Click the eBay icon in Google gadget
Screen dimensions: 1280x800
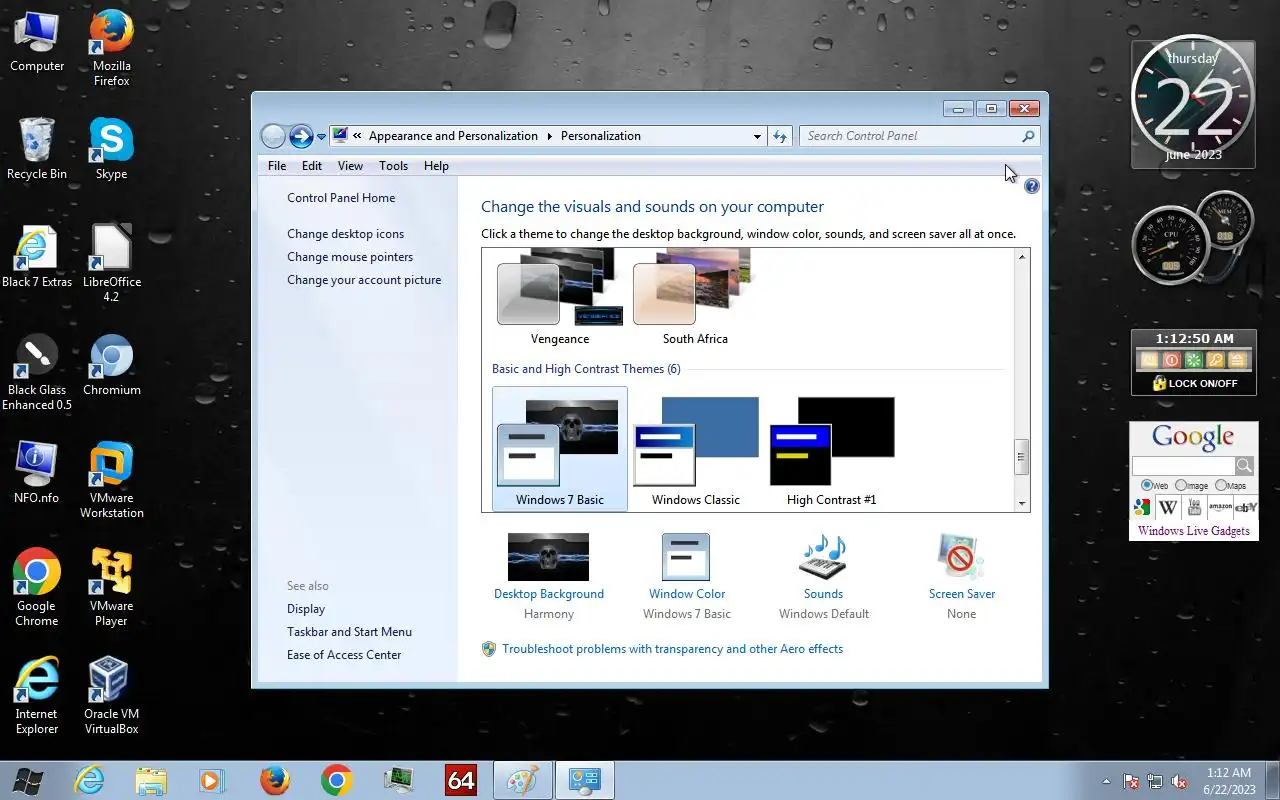1246,507
